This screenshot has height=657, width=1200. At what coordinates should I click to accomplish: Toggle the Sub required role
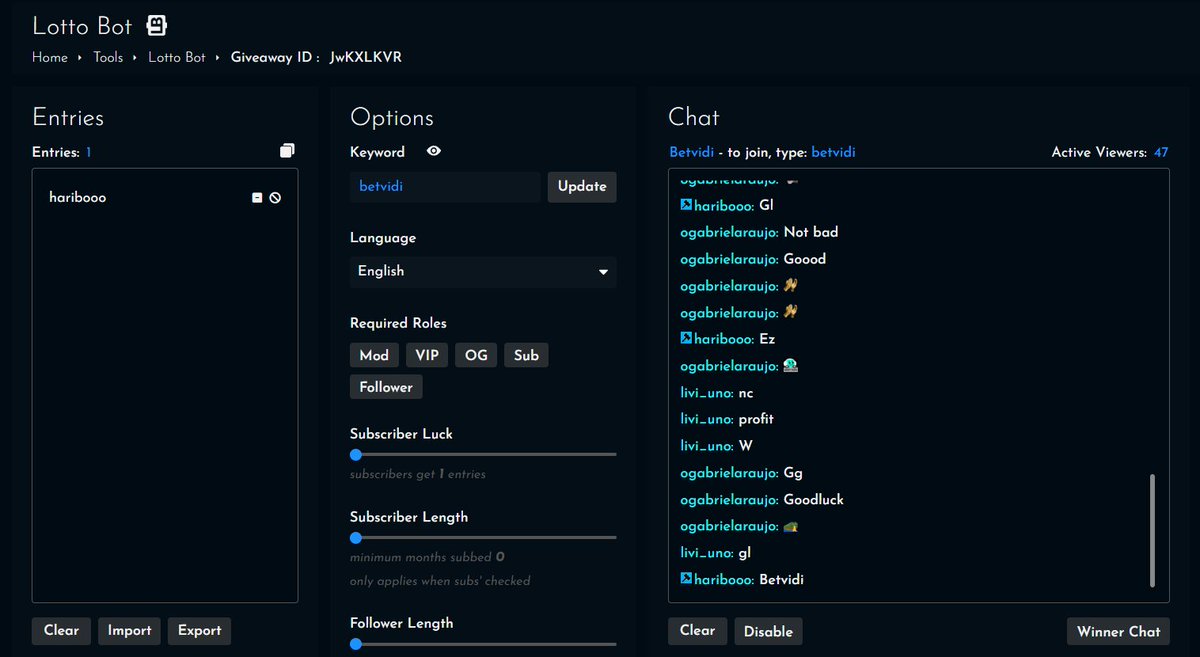527,355
